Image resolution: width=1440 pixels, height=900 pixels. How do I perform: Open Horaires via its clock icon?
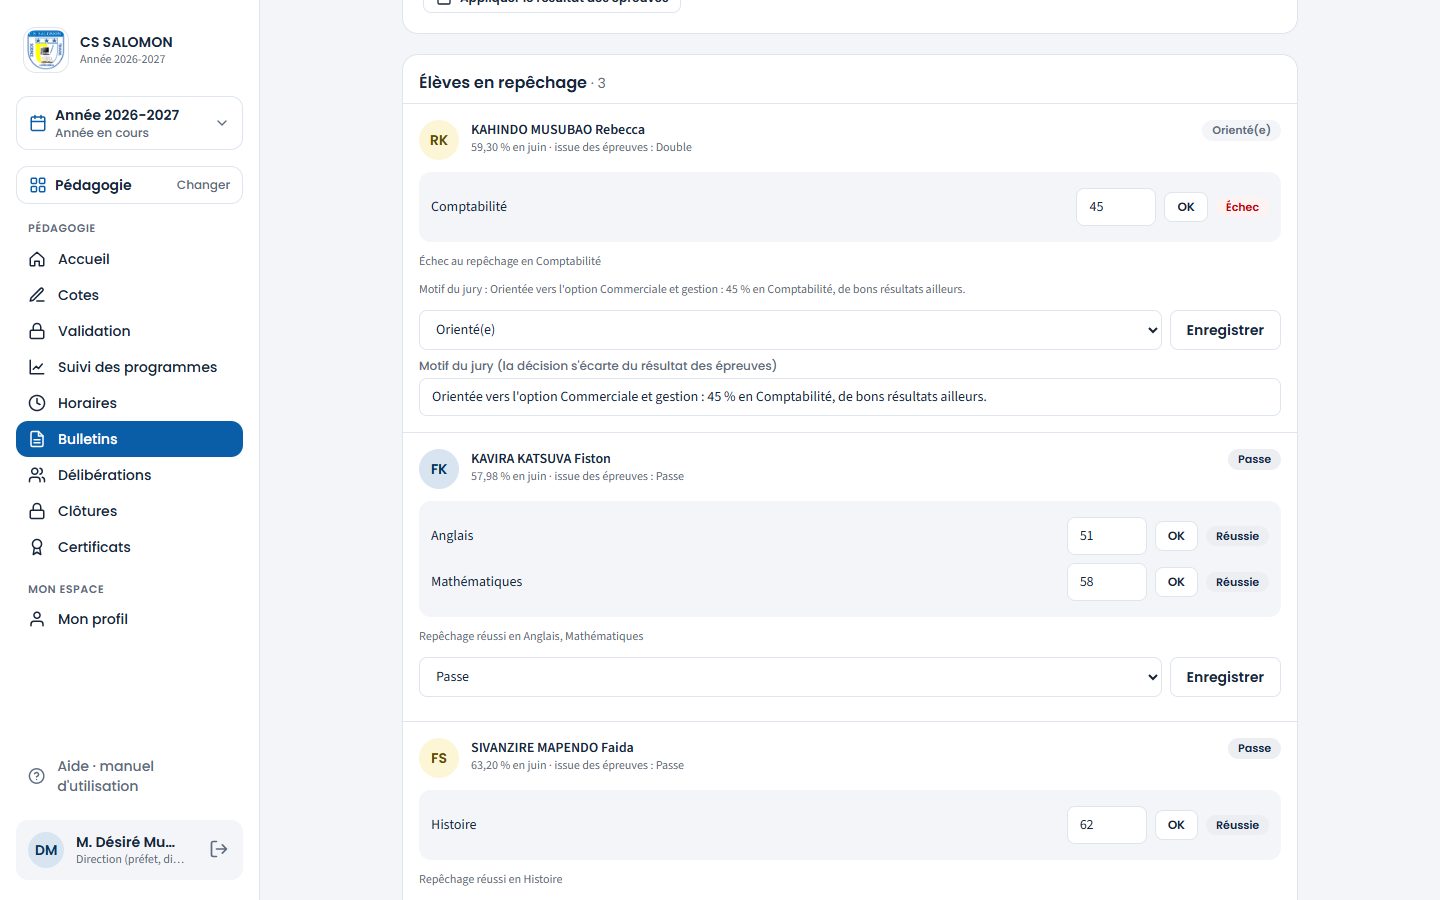pyautogui.click(x=37, y=403)
